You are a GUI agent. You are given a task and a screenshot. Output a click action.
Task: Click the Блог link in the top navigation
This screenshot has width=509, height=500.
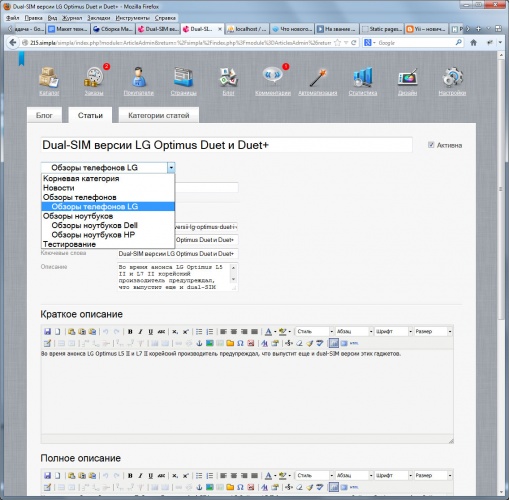tap(228, 93)
